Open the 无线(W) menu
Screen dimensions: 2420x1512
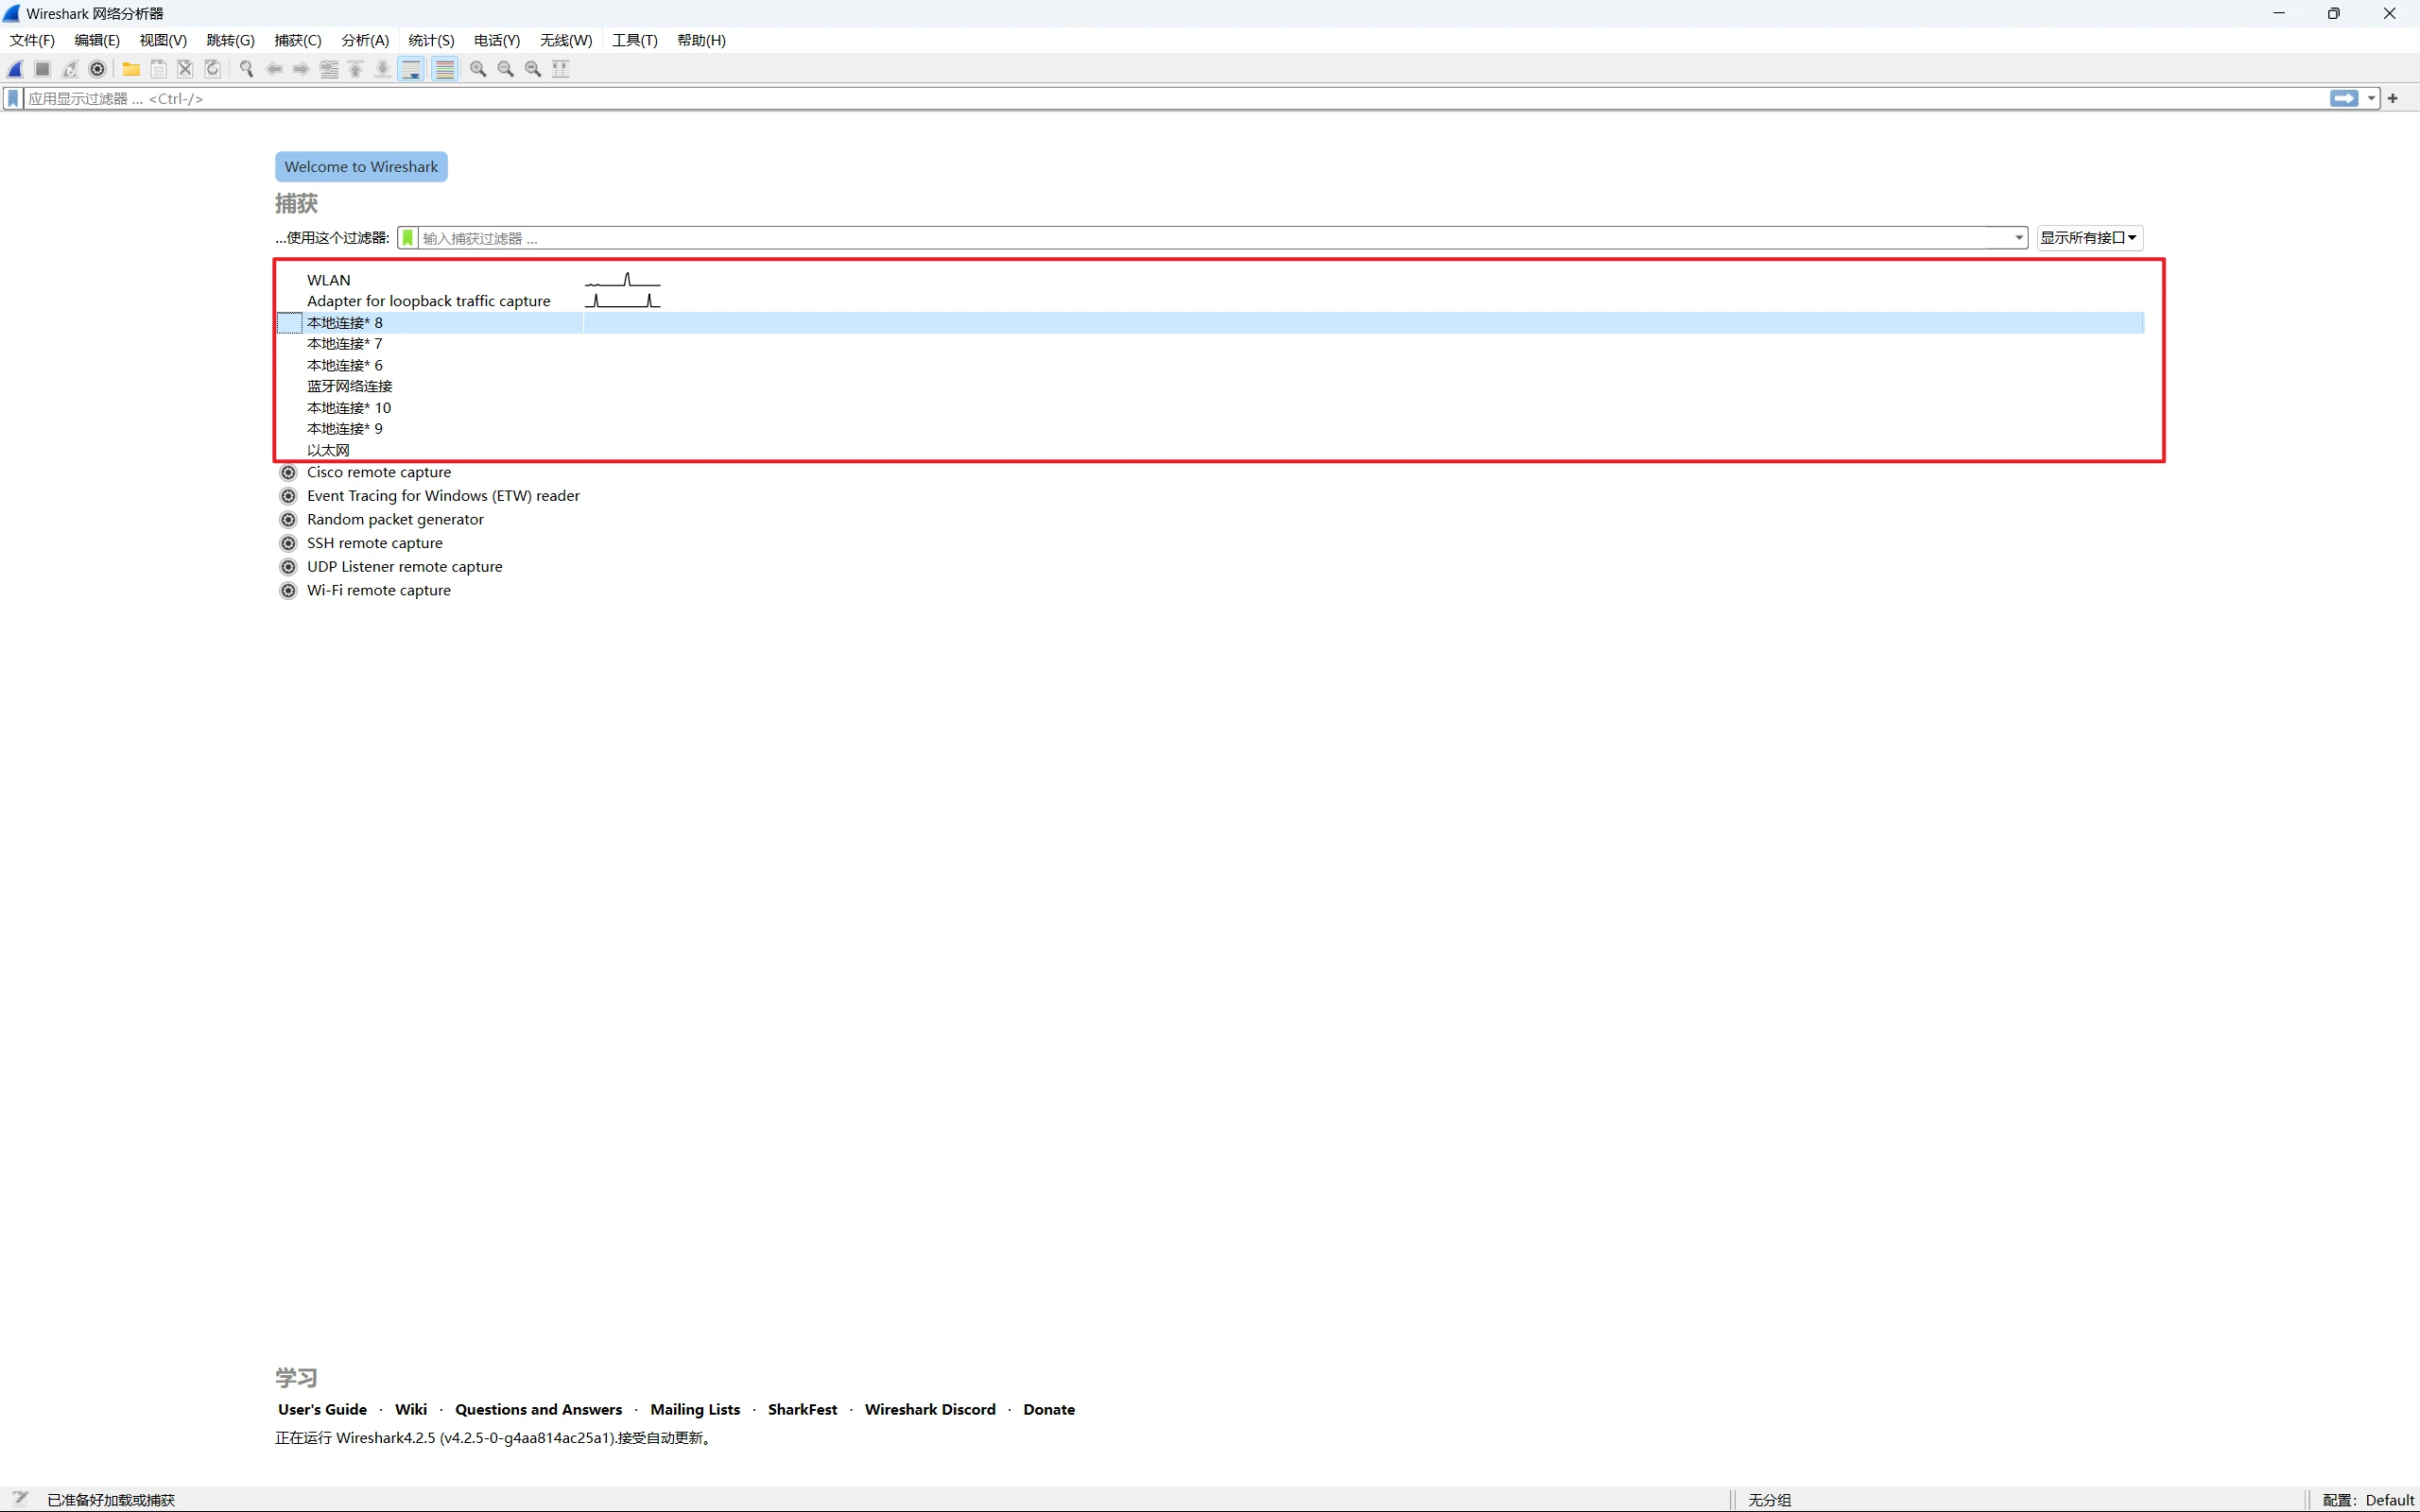coord(566,40)
